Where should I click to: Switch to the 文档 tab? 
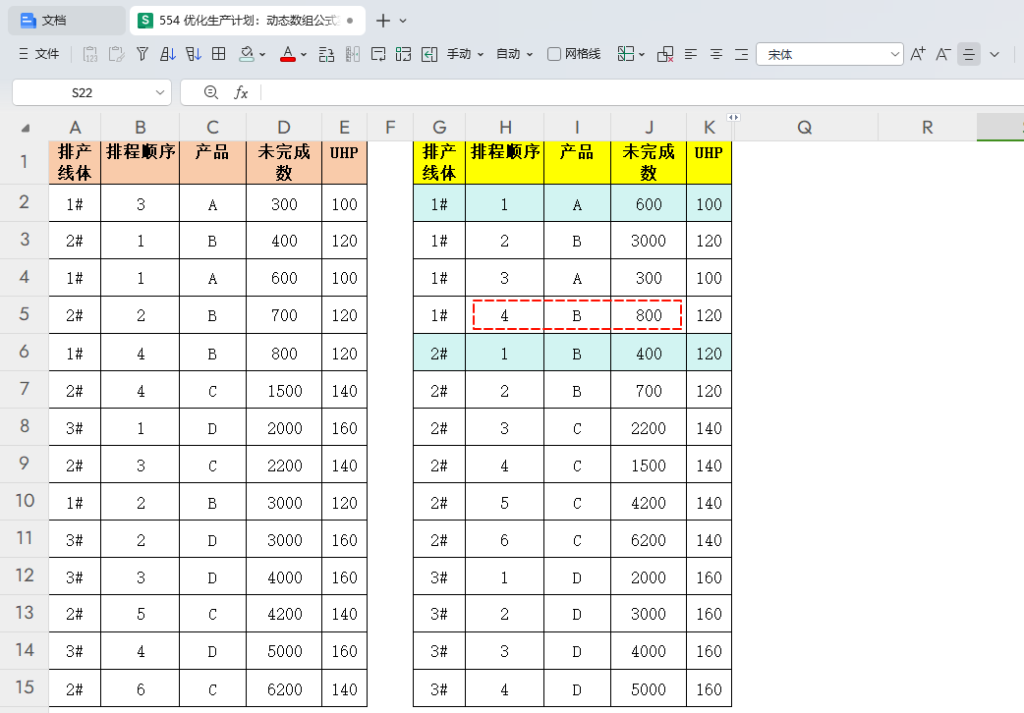(67, 20)
